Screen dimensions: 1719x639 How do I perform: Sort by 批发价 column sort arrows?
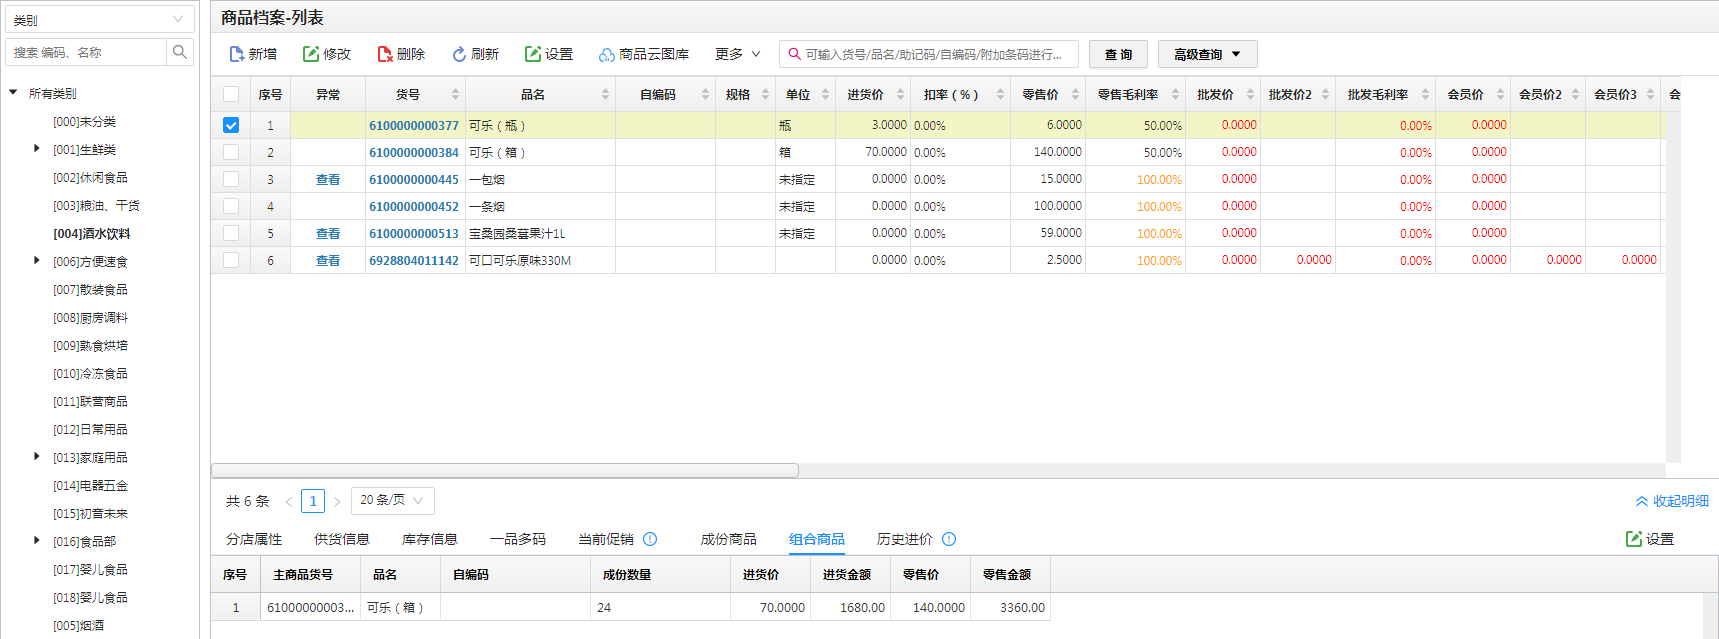pos(1250,94)
